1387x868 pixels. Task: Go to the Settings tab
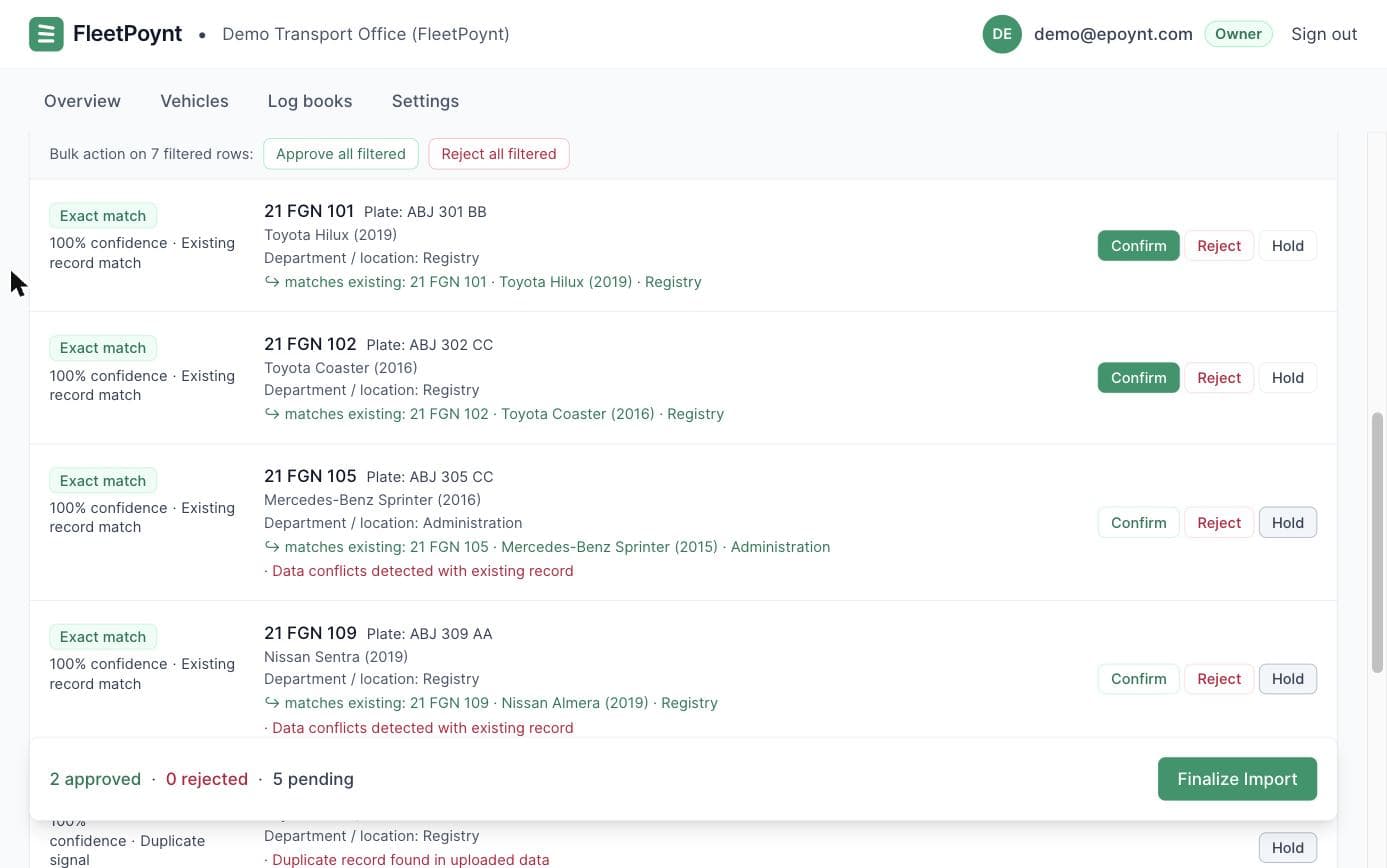coord(425,101)
